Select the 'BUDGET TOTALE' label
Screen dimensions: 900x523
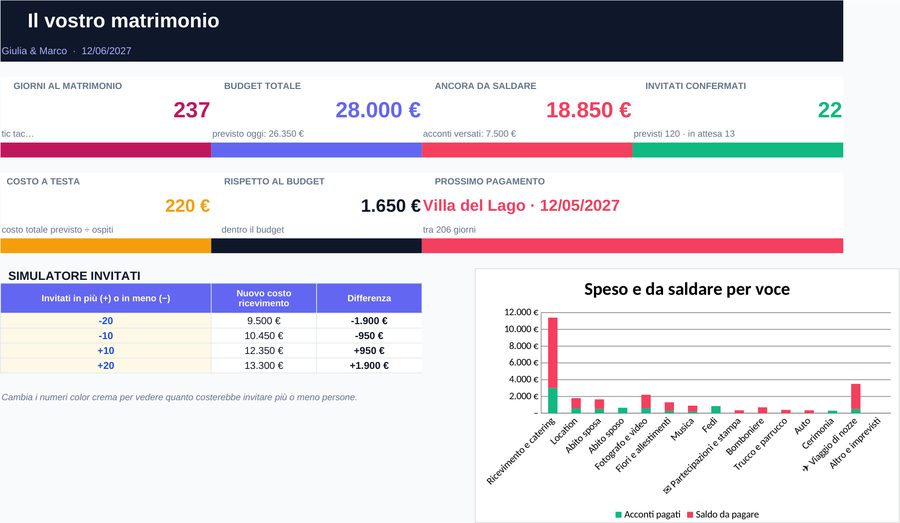point(262,86)
